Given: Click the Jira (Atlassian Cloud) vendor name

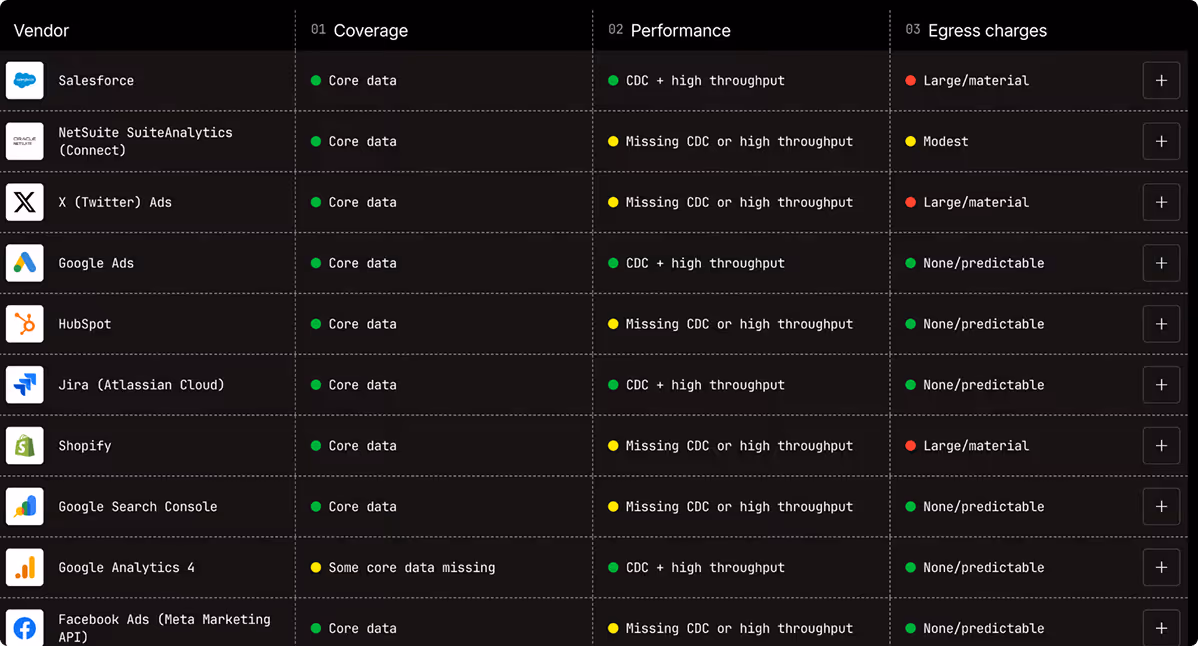Looking at the screenshot, I should point(141,385).
